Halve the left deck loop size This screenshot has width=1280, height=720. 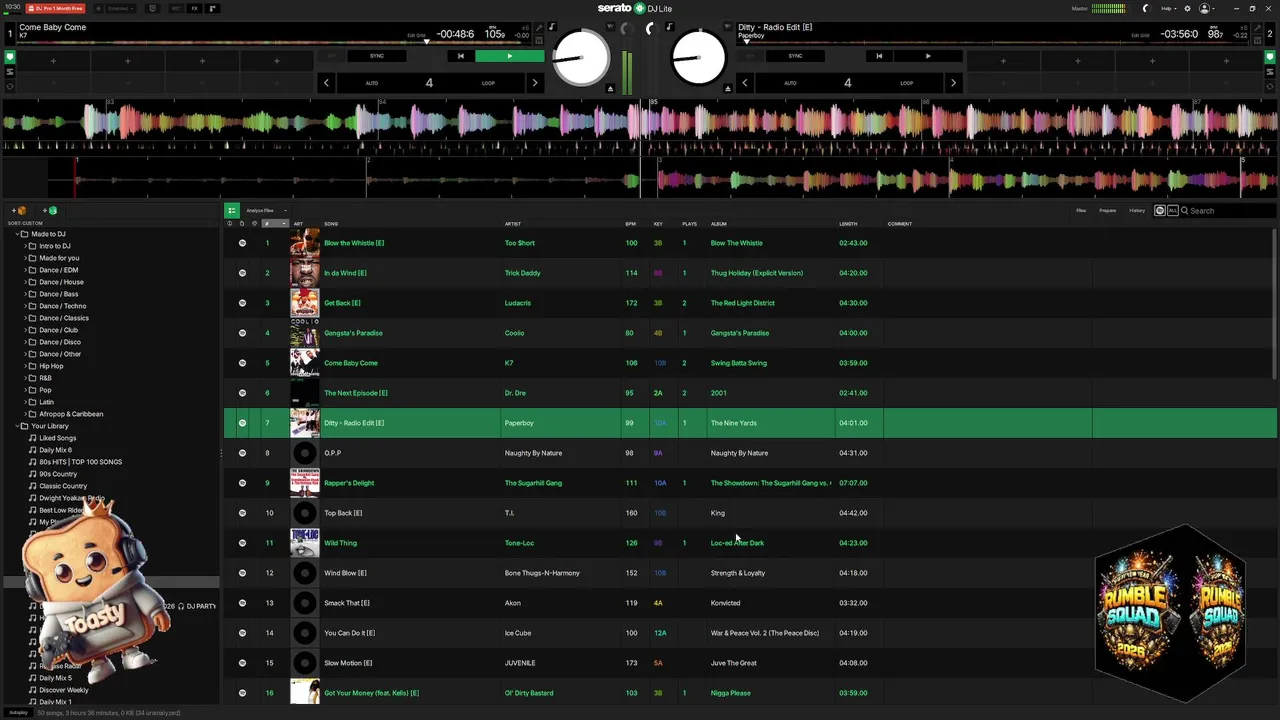pyautogui.click(x=326, y=83)
